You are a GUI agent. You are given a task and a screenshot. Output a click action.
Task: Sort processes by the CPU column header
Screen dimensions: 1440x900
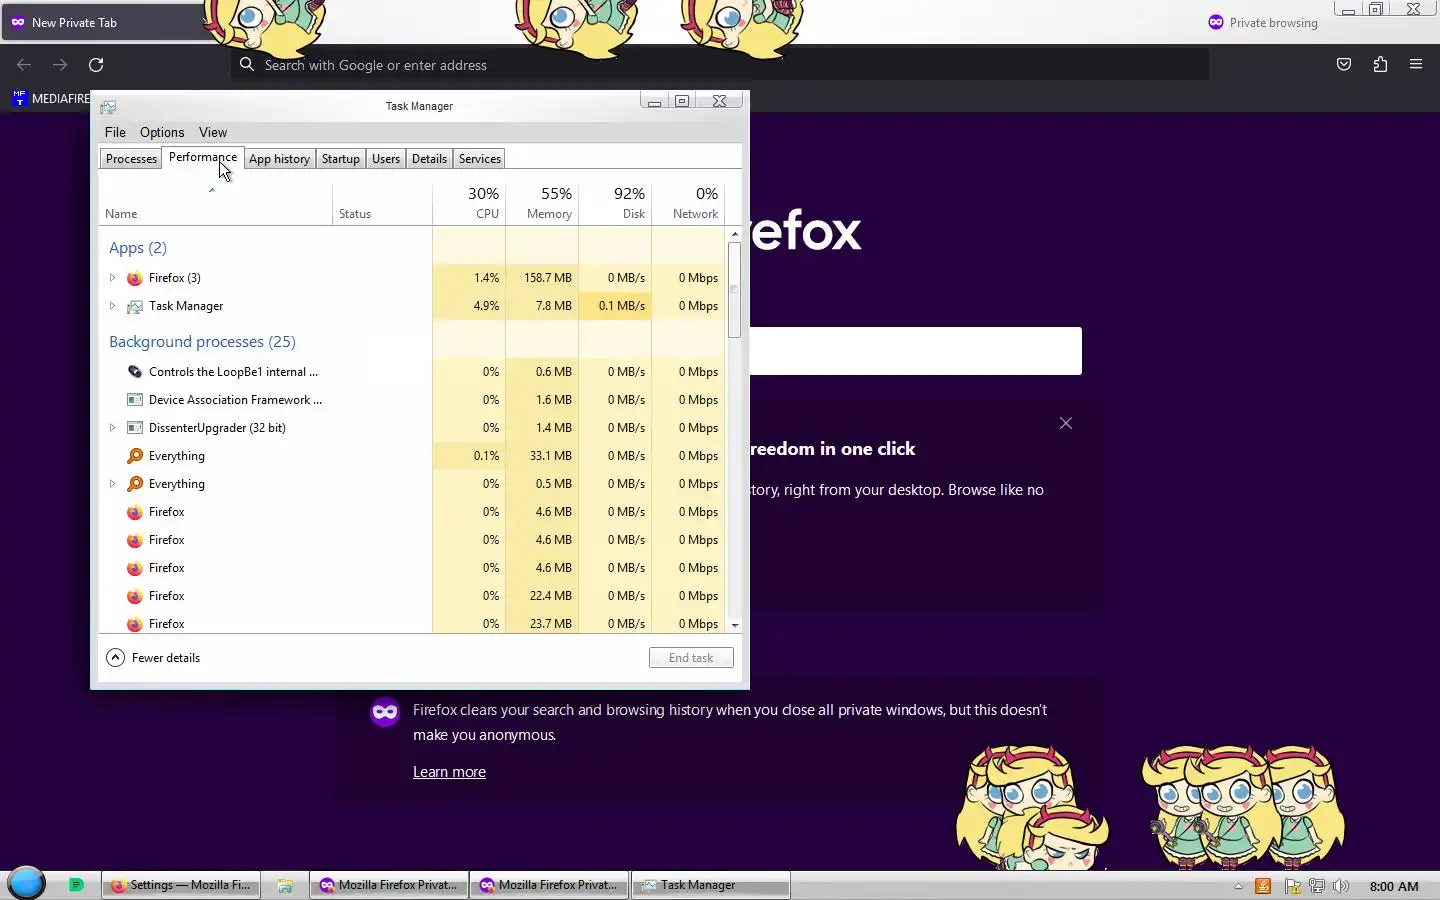(x=469, y=203)
